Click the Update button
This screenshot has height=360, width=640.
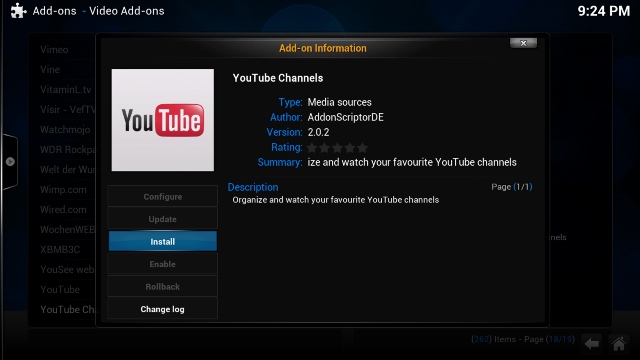pos(162,219)
